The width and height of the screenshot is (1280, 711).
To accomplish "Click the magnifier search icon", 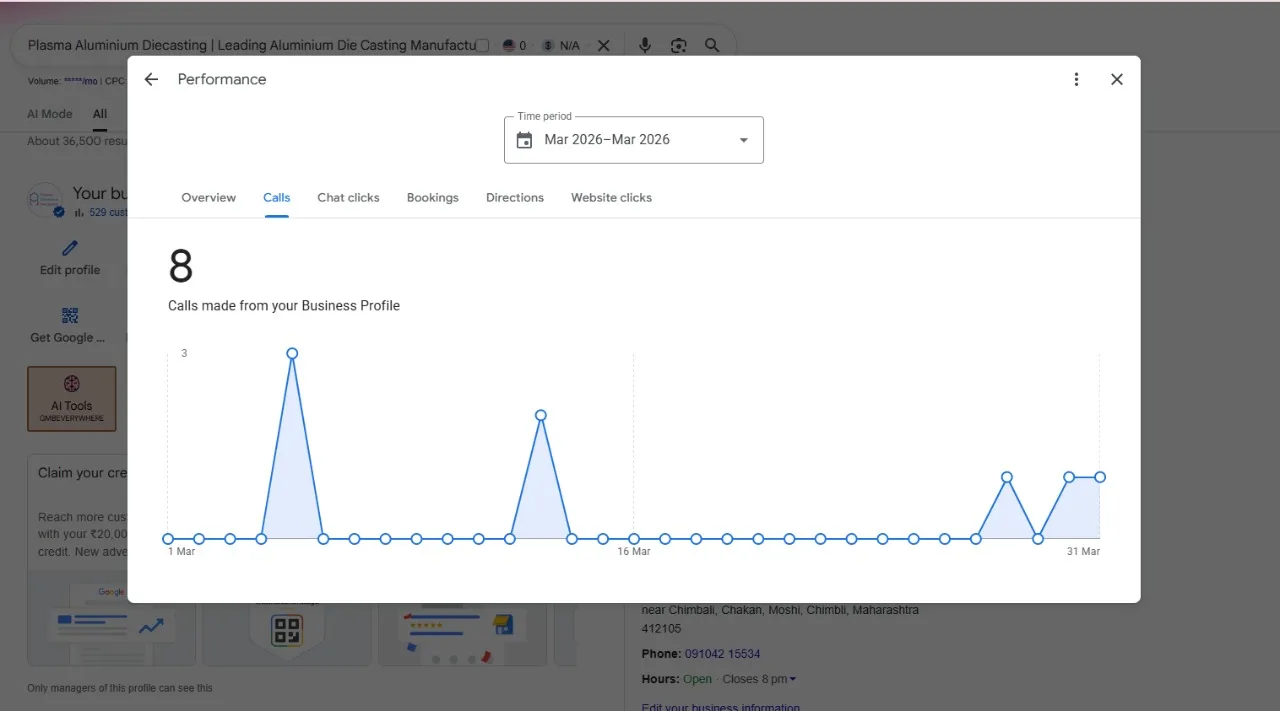I will point(712,45).
